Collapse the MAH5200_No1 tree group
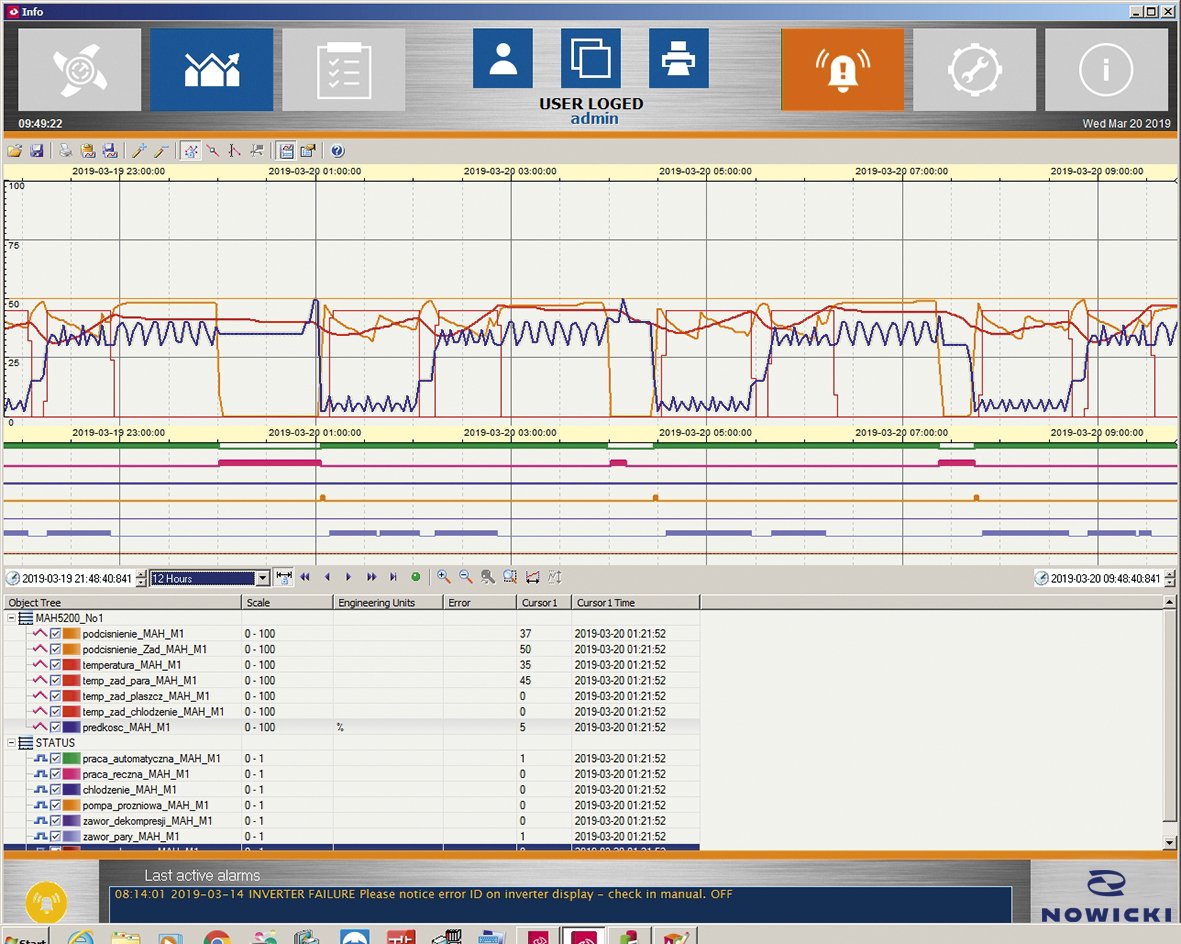This screenshot has height=944, width=1181. [12, 618]
